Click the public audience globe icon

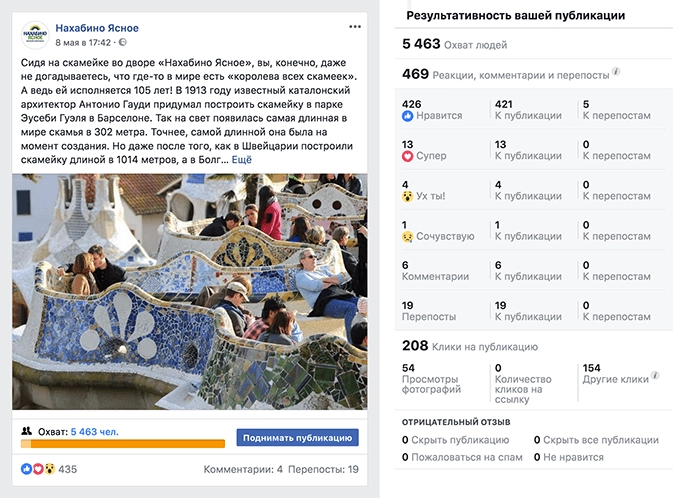123,42
